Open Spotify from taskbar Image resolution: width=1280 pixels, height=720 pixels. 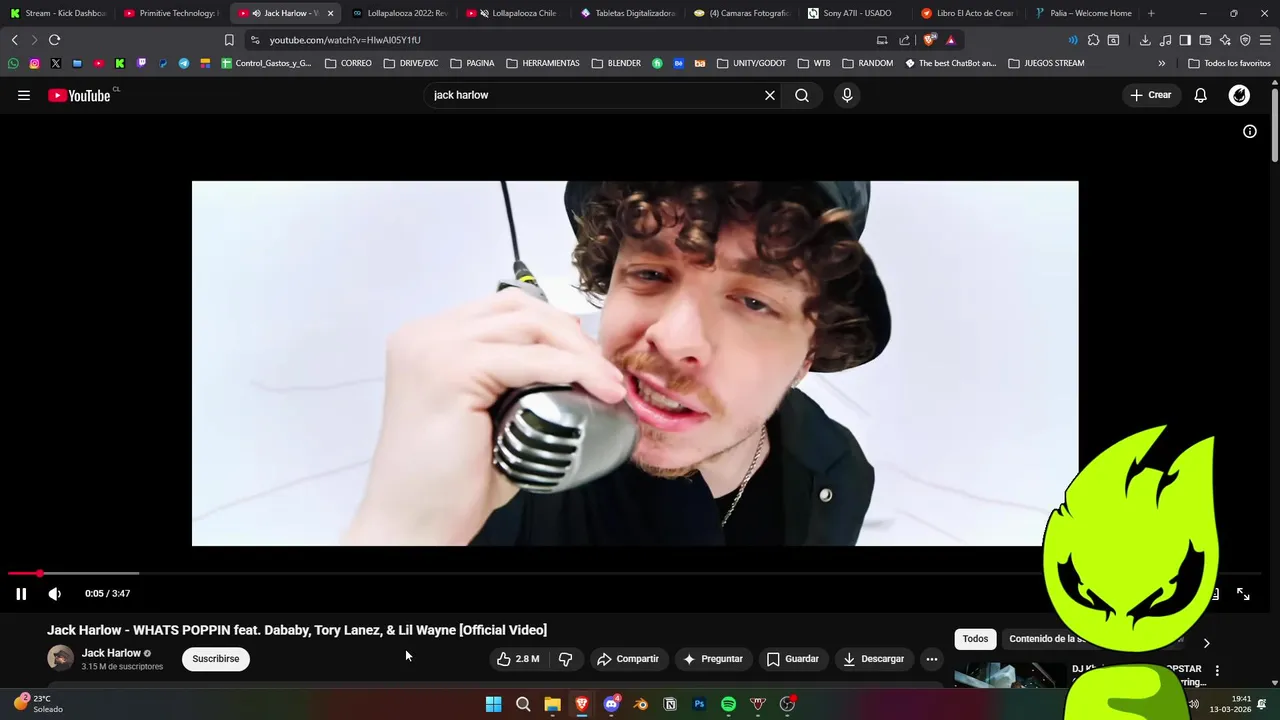click(728, 704)
